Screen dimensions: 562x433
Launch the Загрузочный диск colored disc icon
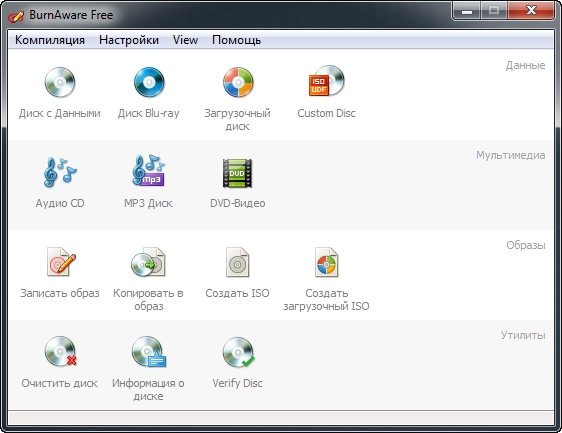[x=238, y=82]
